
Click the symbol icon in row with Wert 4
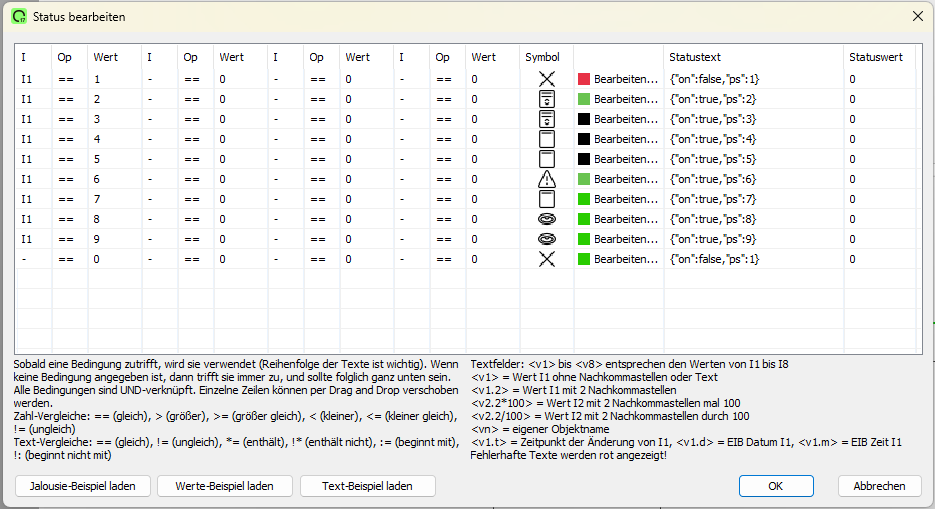click(x=547, y=139)
